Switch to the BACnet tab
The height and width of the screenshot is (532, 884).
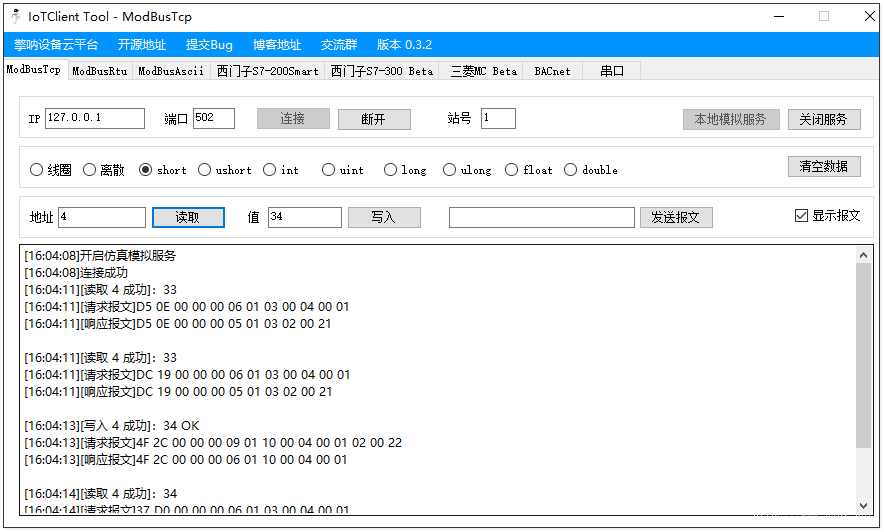(x=552, y=71)
